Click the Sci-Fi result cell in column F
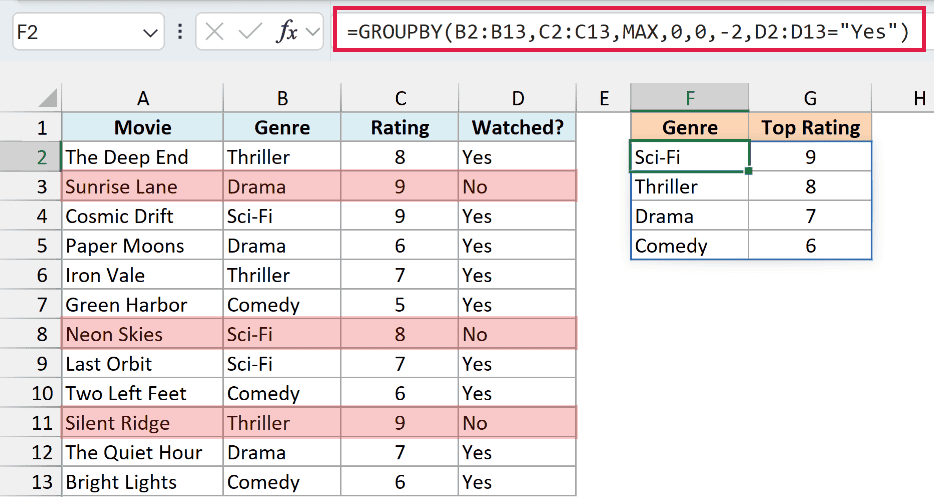Viewport: 934px width, 497px height. pyautogui.click(x=690, y=157)
